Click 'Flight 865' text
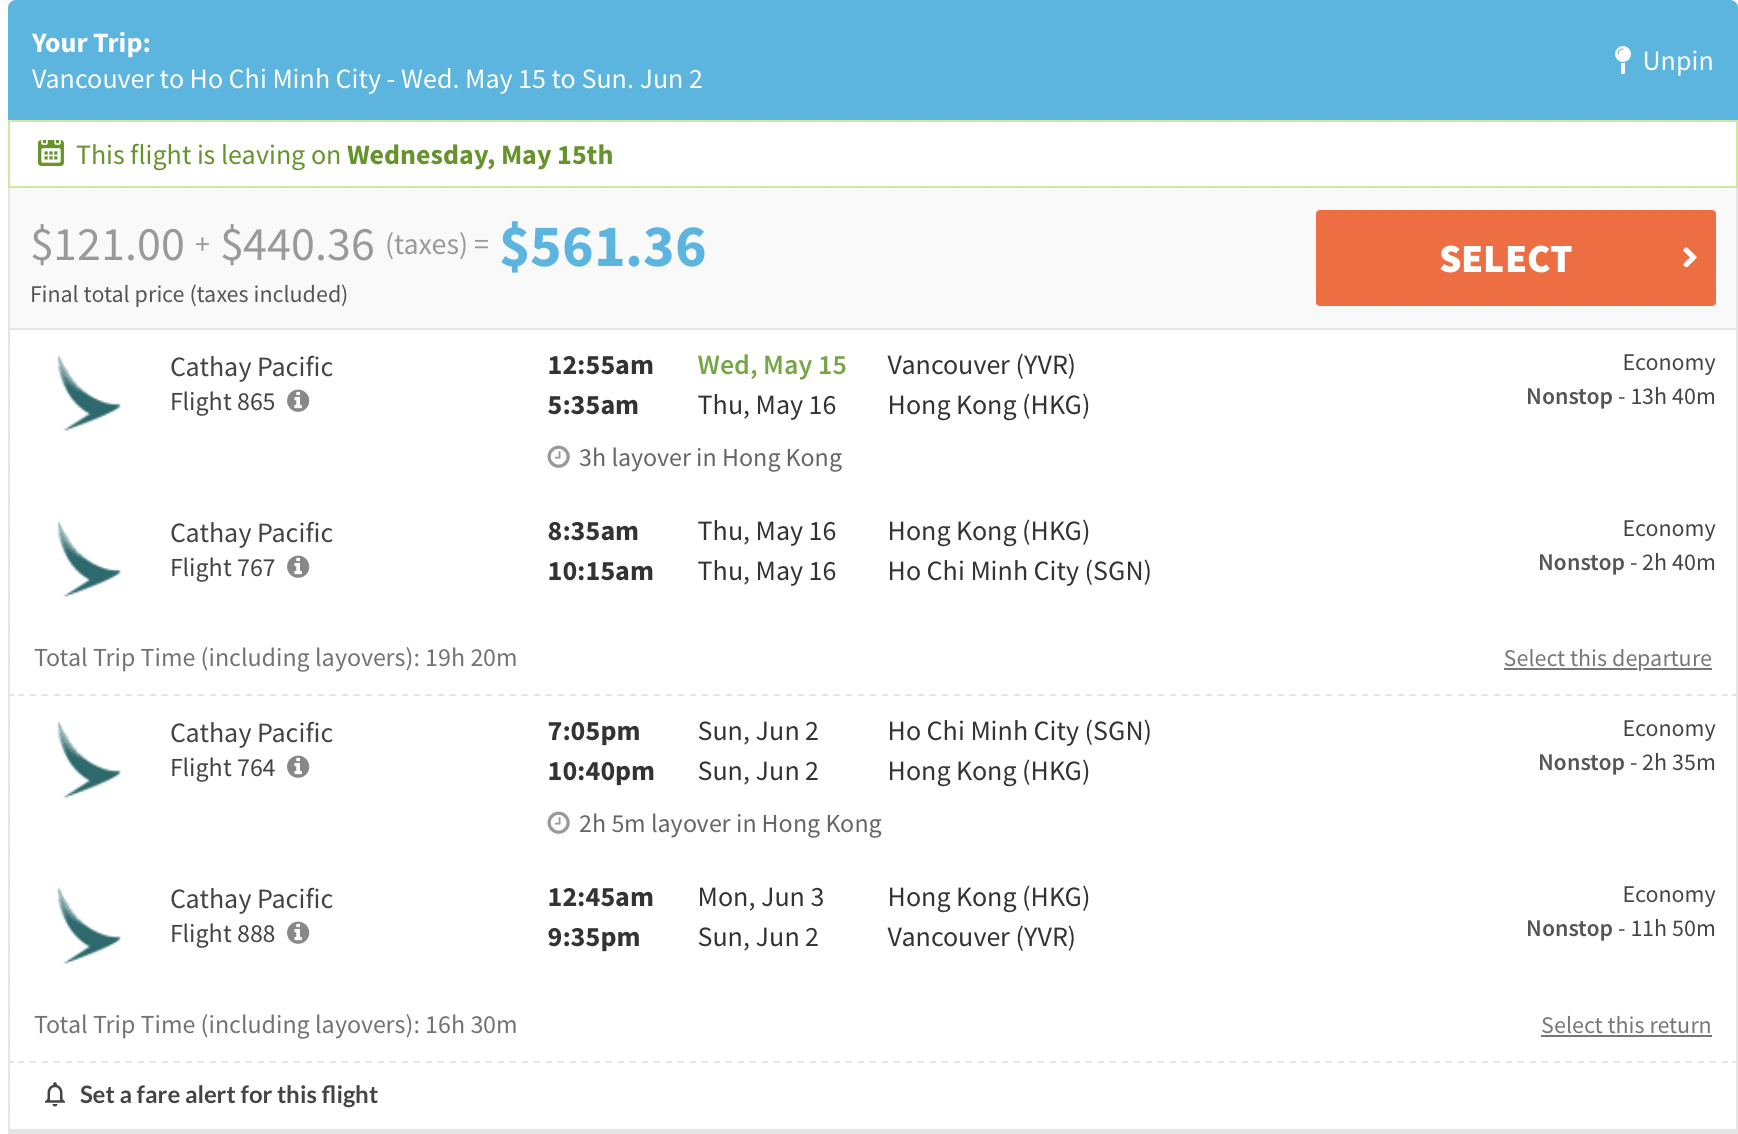 pyautogui.click(x=222, y=402)
